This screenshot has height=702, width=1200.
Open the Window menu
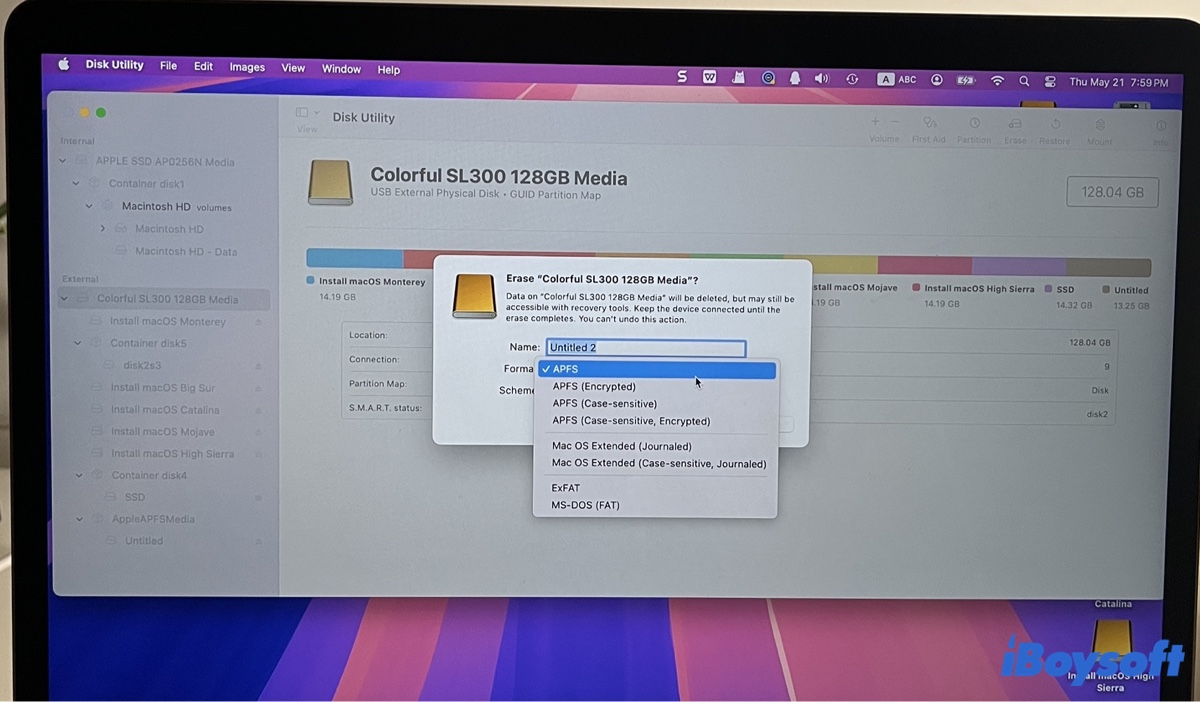[341, 69]
